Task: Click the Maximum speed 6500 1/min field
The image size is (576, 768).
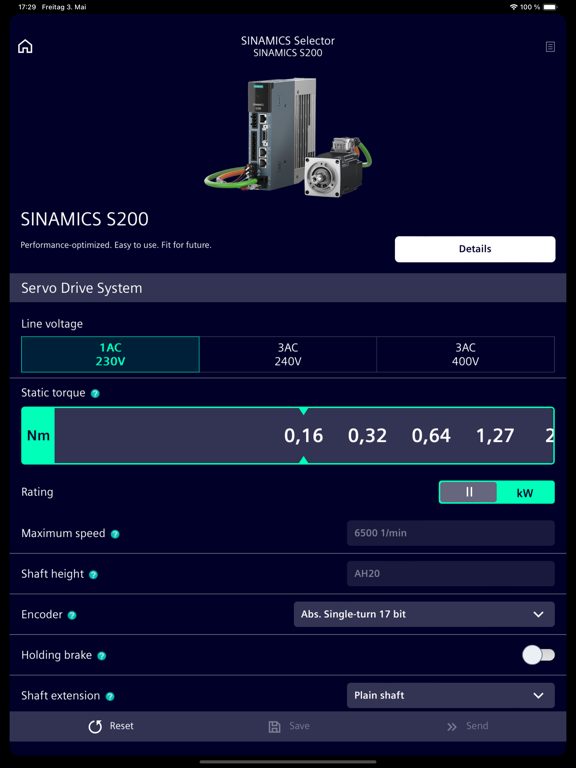Action: (451, 533)
